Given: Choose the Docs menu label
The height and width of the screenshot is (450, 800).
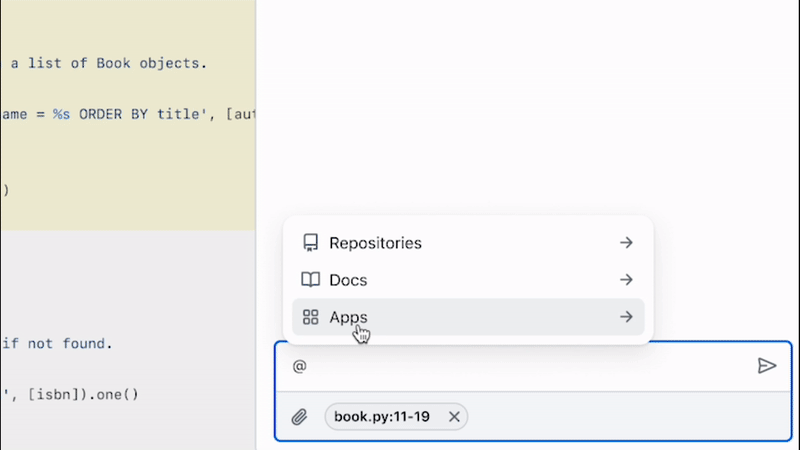Looking at the screenshot, I should (348, 280).
